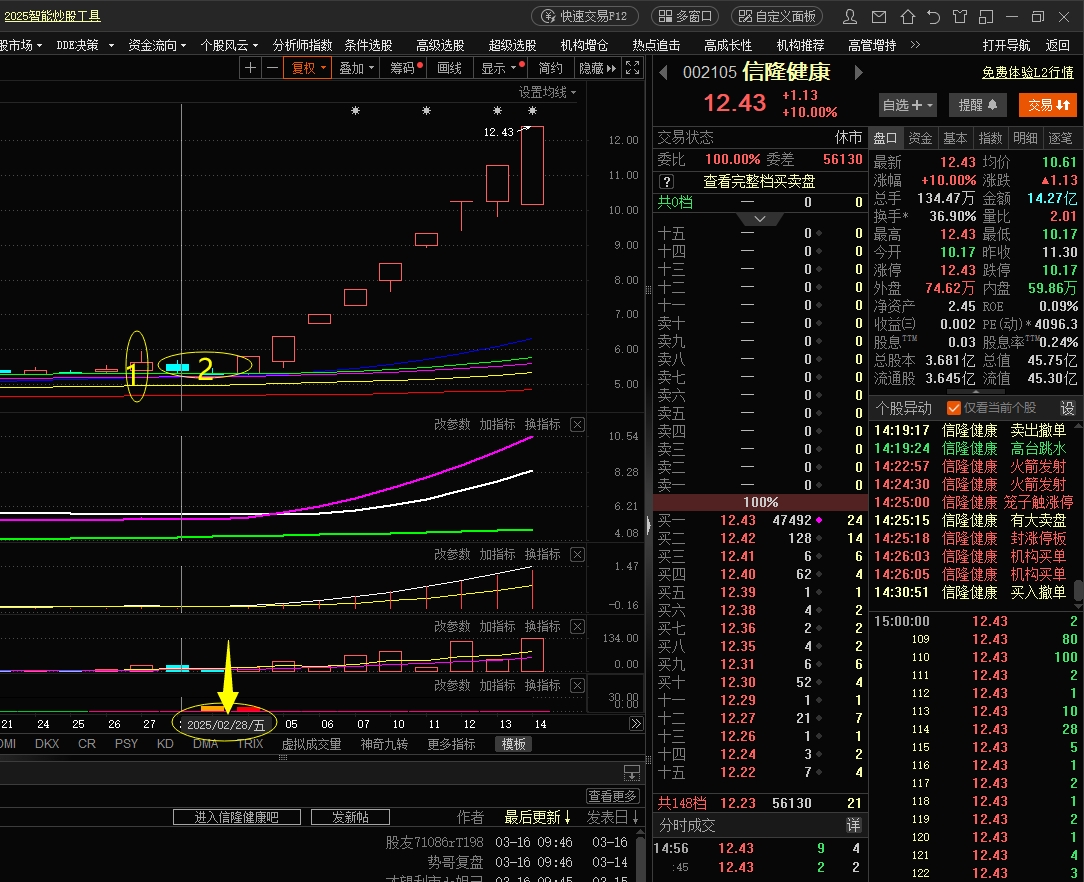The width and height of the screenshot is (1084, 882).
Task: Open 详 detail icon beside 分时成交
Action: 853,825
